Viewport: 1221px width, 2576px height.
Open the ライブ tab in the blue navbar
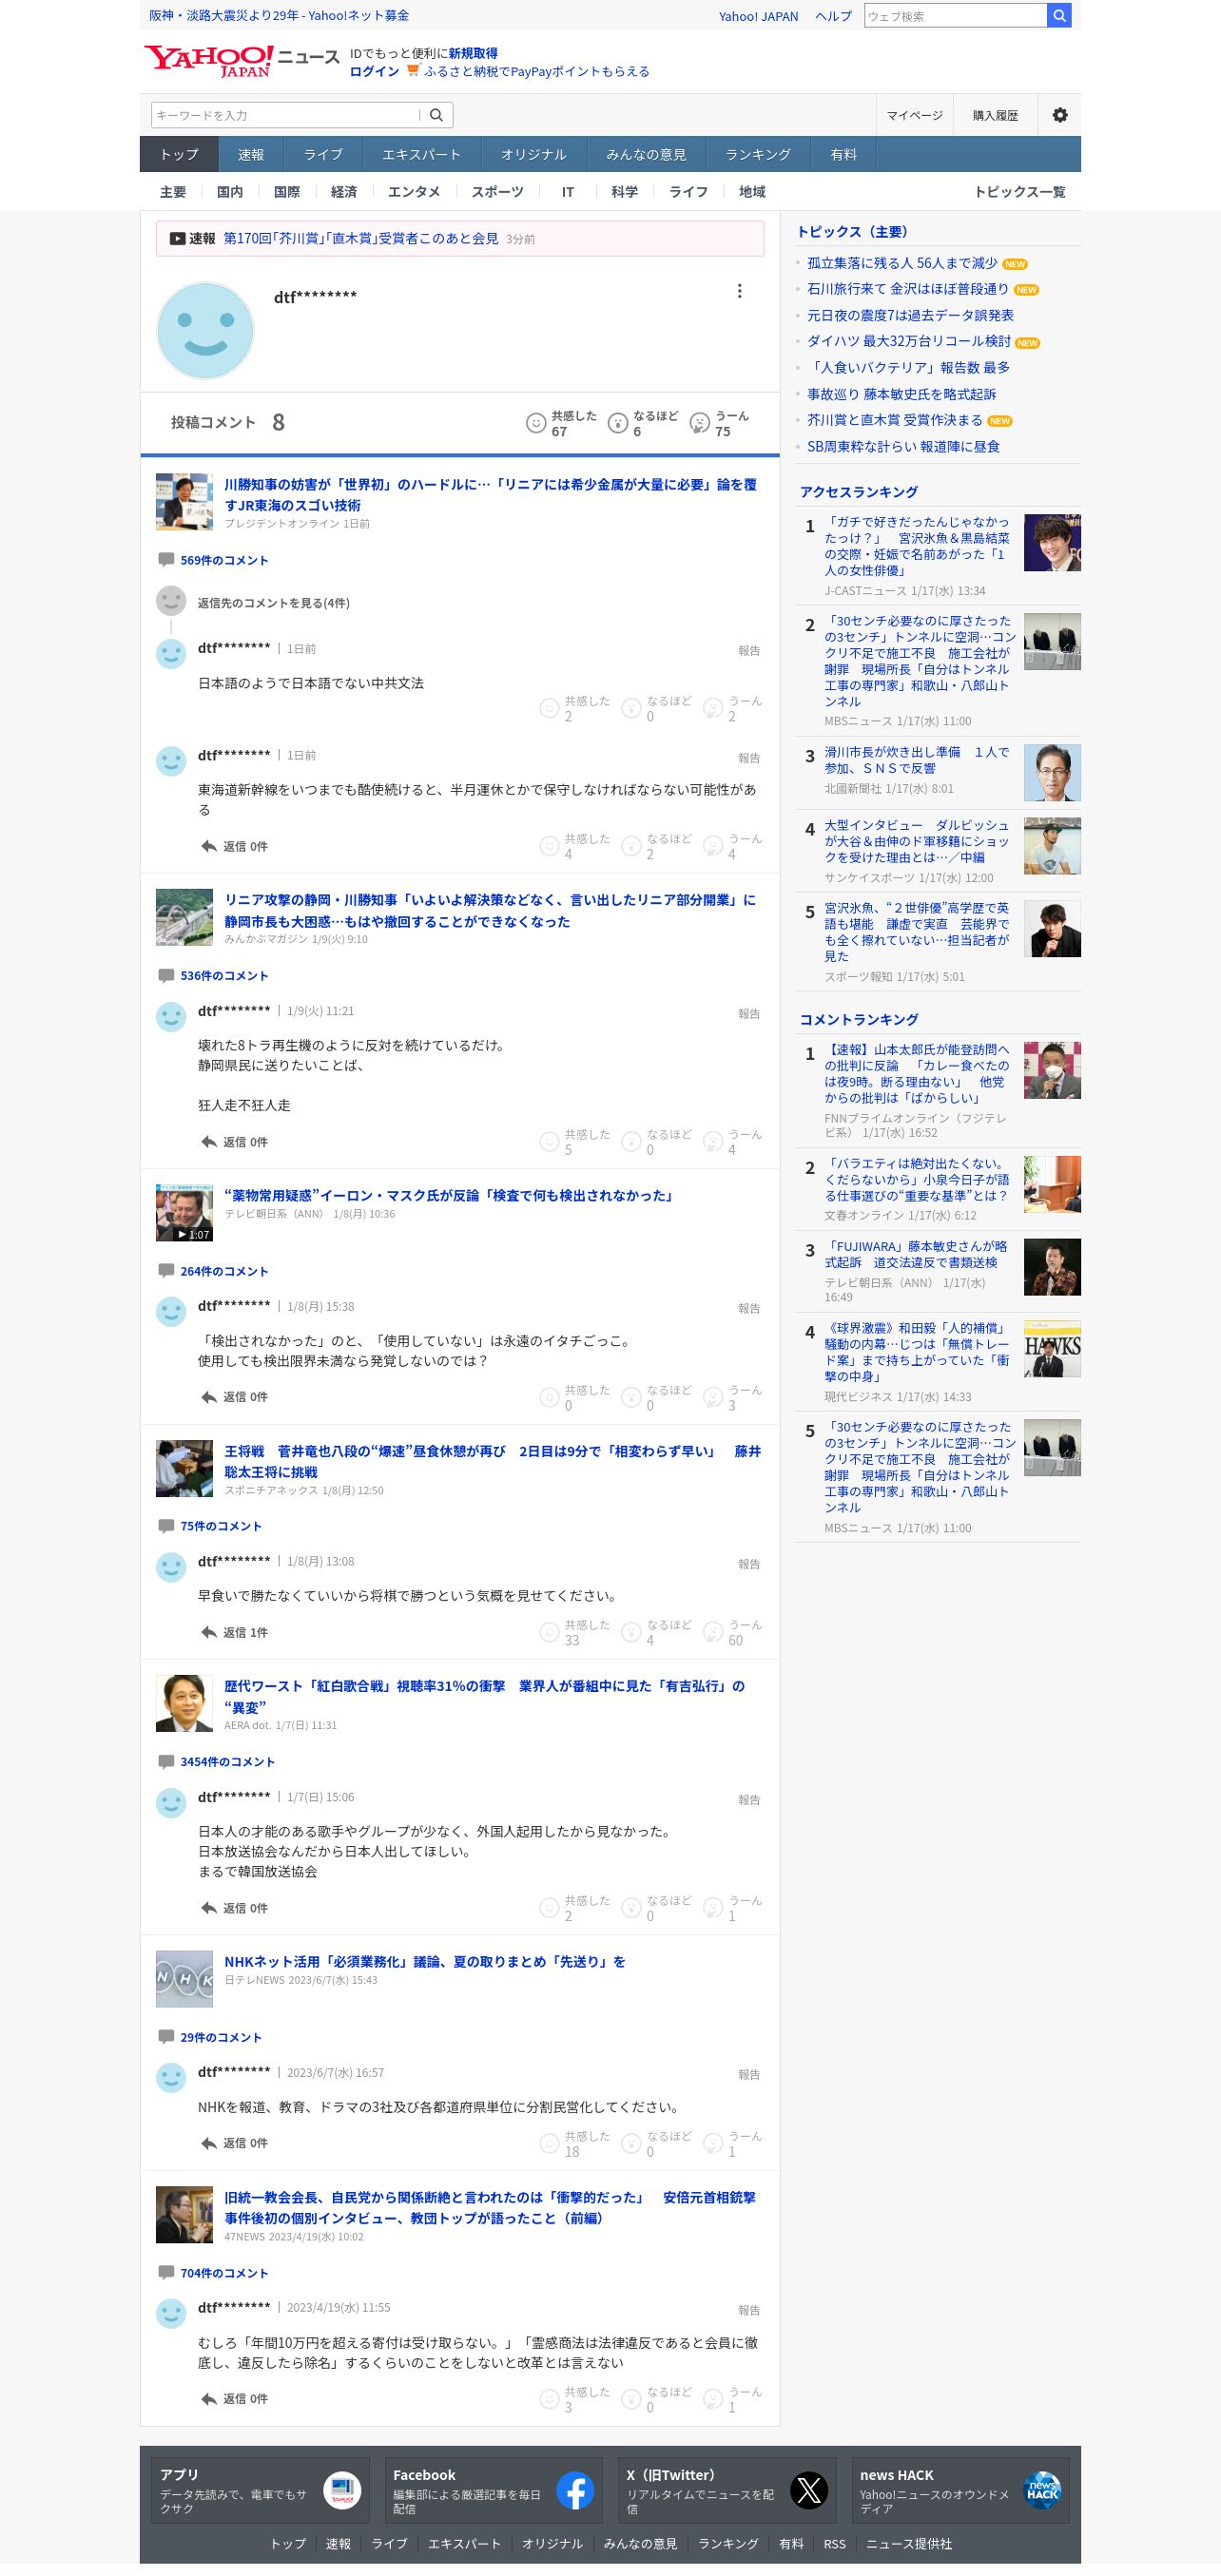[x=323, y=155]
